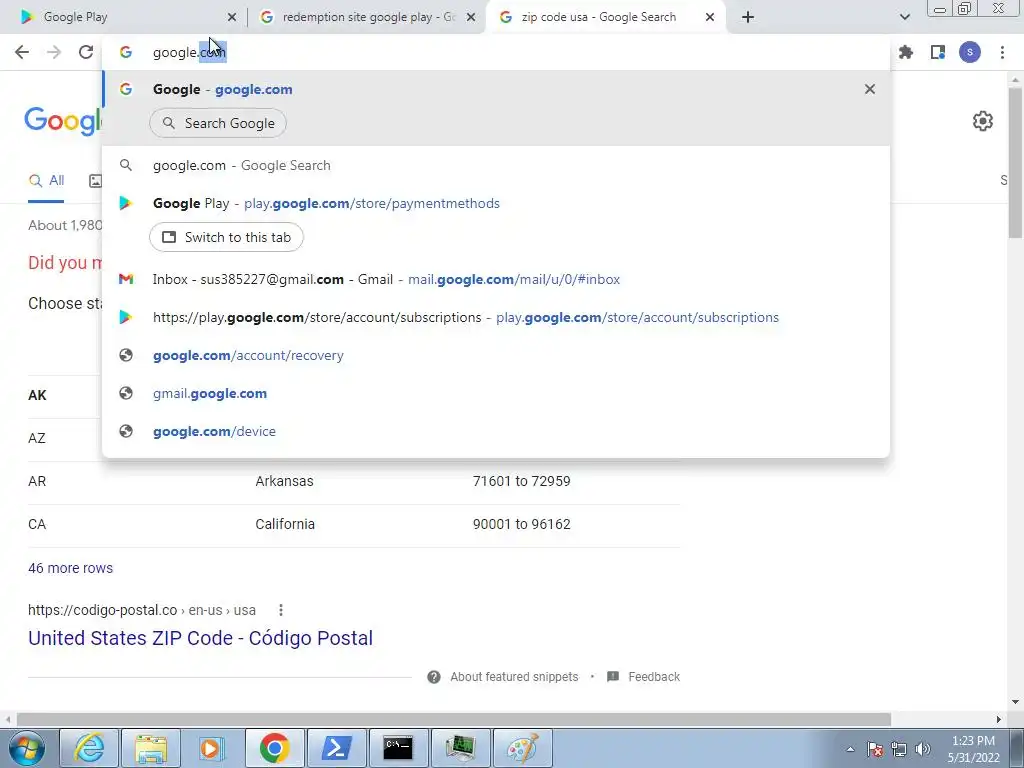Open options dots beside codigo-postal.co result
1024x768 pixels.
pyautogui.click(x=281, y=610)
